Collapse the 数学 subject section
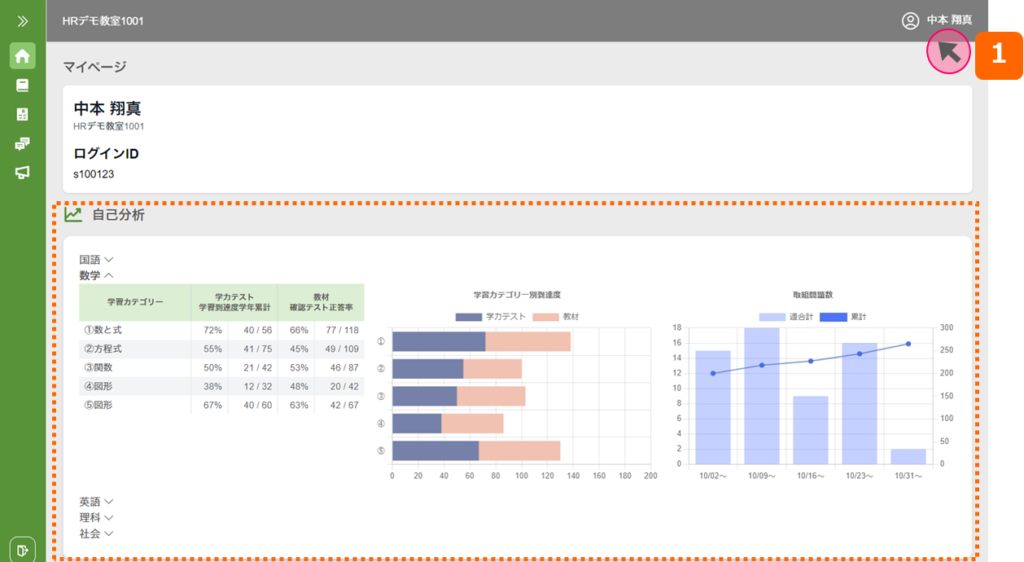 96,275
